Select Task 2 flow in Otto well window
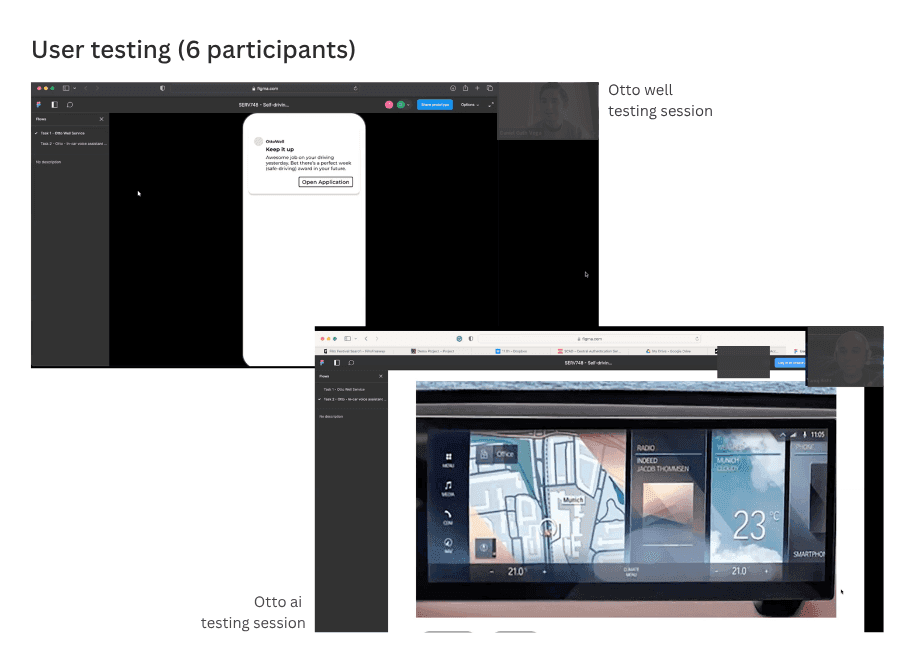 (73, 144)
